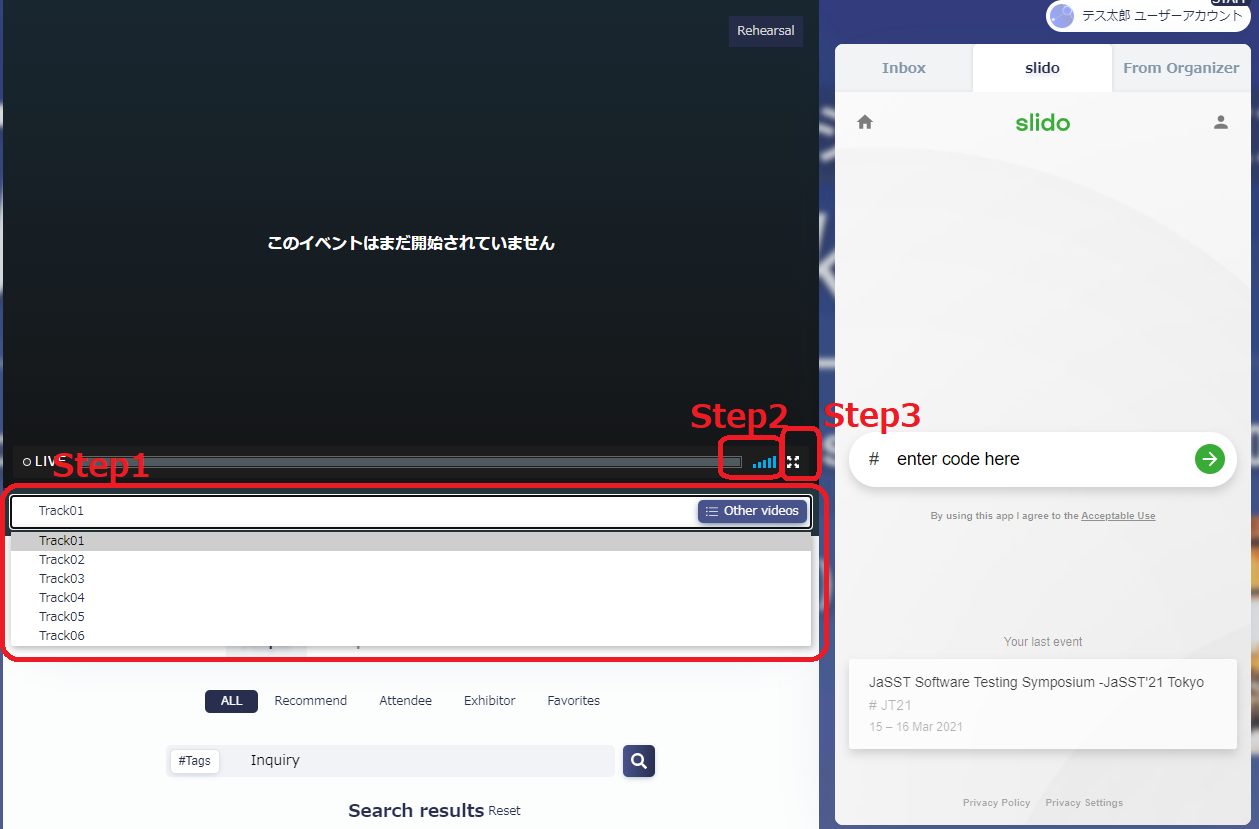This screenshot has height=829, width=1259.
Task: Toggle the Recommend filter
Action: tap(310, 701)
